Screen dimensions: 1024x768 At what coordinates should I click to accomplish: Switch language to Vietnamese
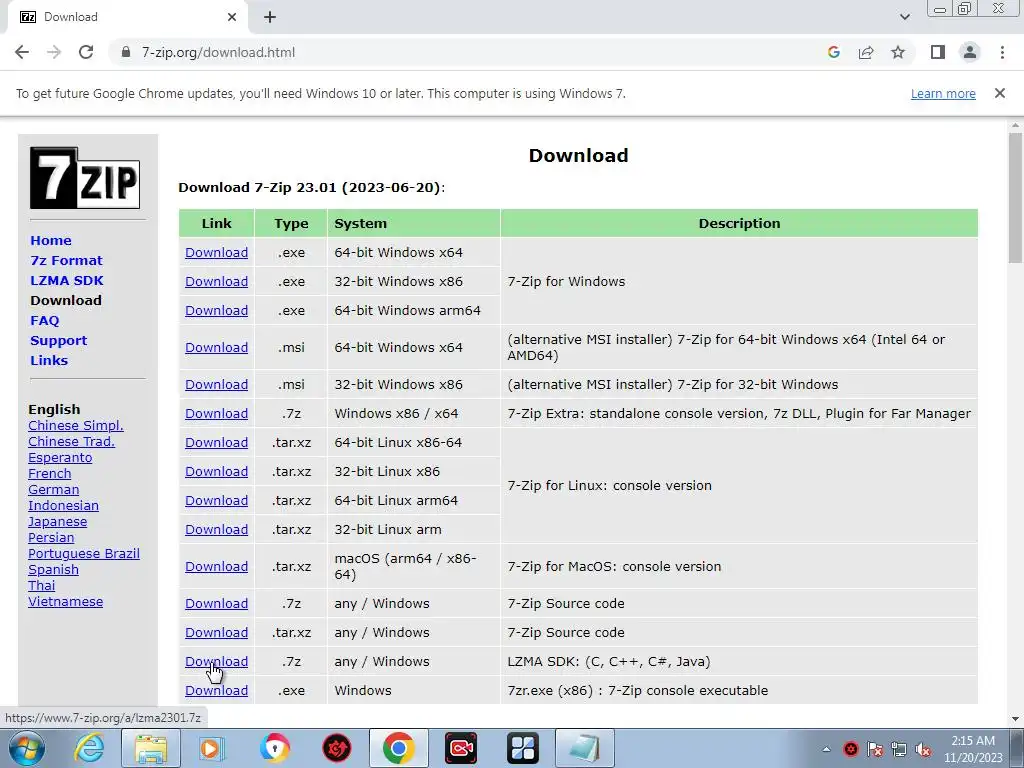[x=65, y=601]
